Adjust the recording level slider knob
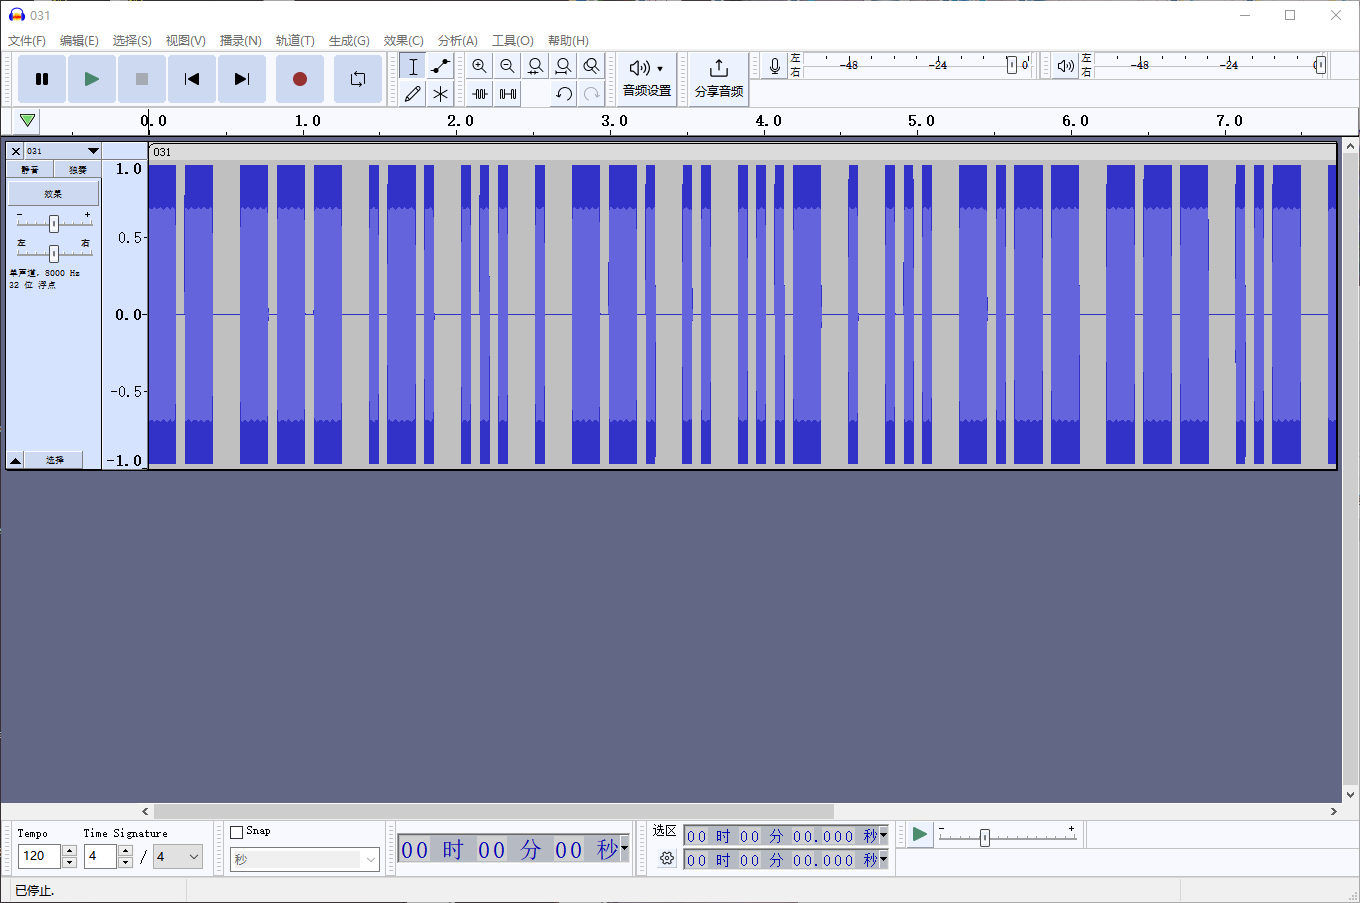1360x903 pixels. tap(1011, 65)
